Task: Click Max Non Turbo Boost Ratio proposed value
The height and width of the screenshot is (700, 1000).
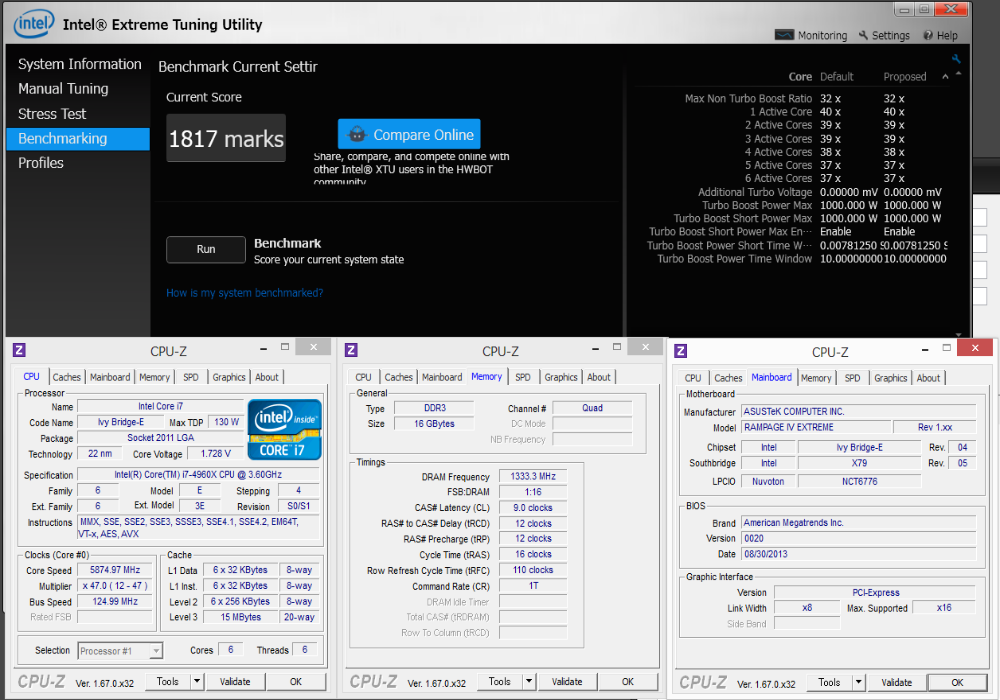Action: pyautogui.click(x=893, y=99)
